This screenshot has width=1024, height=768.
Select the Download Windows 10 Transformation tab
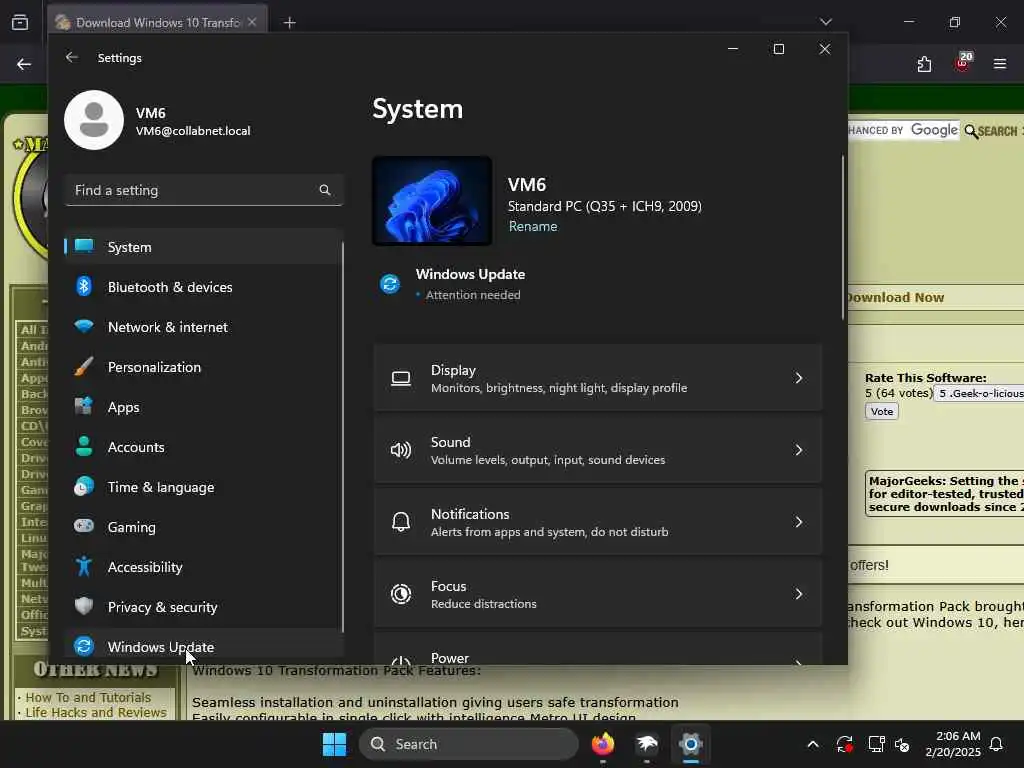(157, 22)
